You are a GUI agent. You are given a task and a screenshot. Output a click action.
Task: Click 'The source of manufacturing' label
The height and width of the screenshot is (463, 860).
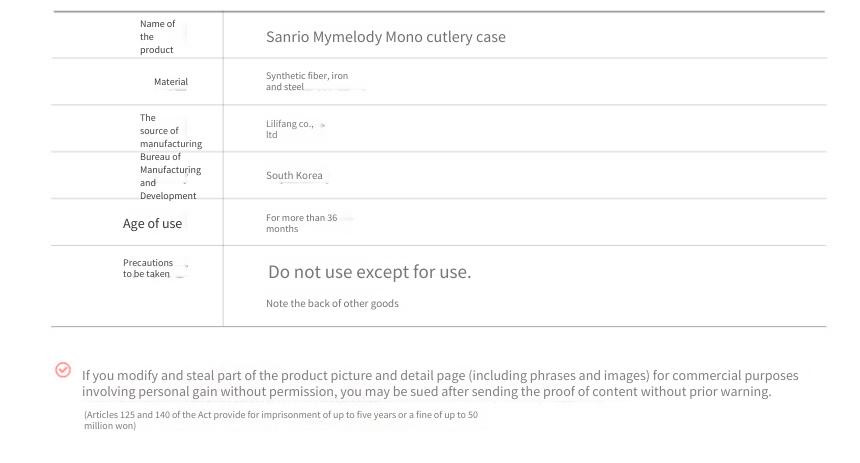click(x=171, y=131)
